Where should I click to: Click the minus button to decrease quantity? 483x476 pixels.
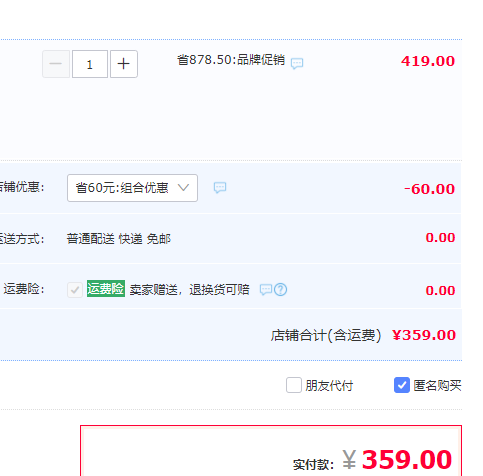click(56, 64)
